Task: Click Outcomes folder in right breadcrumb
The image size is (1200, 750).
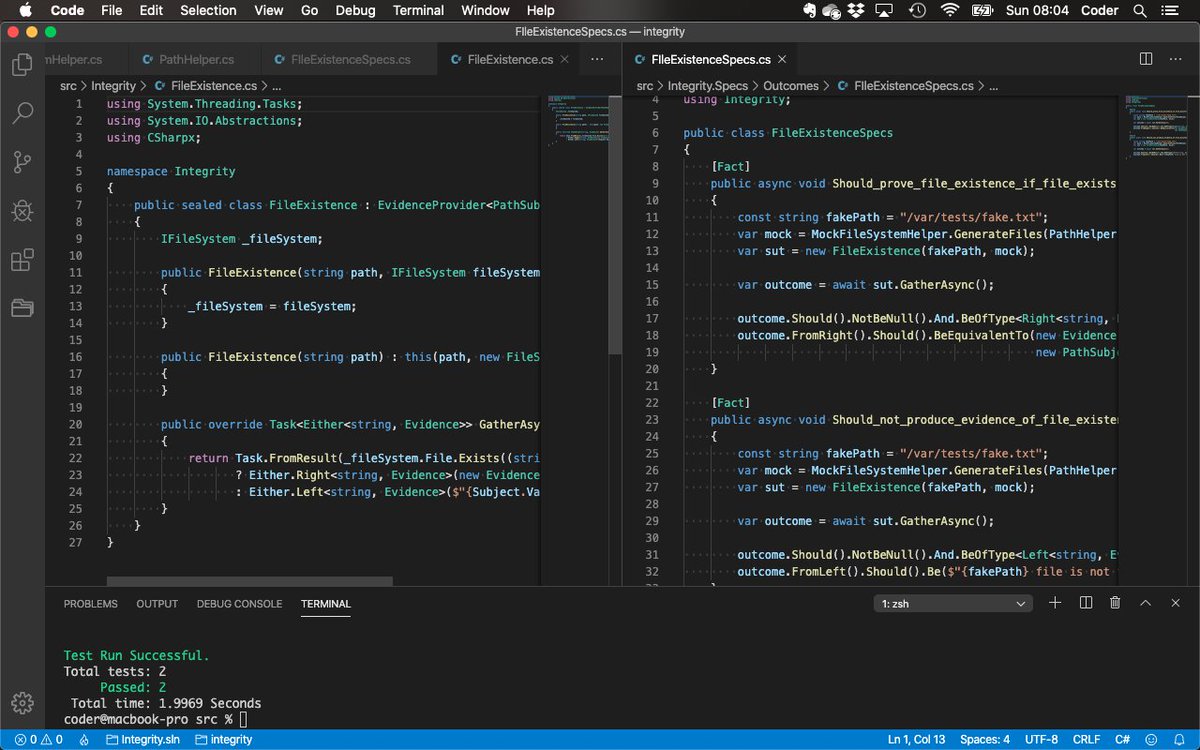Action: pos(790,86)
